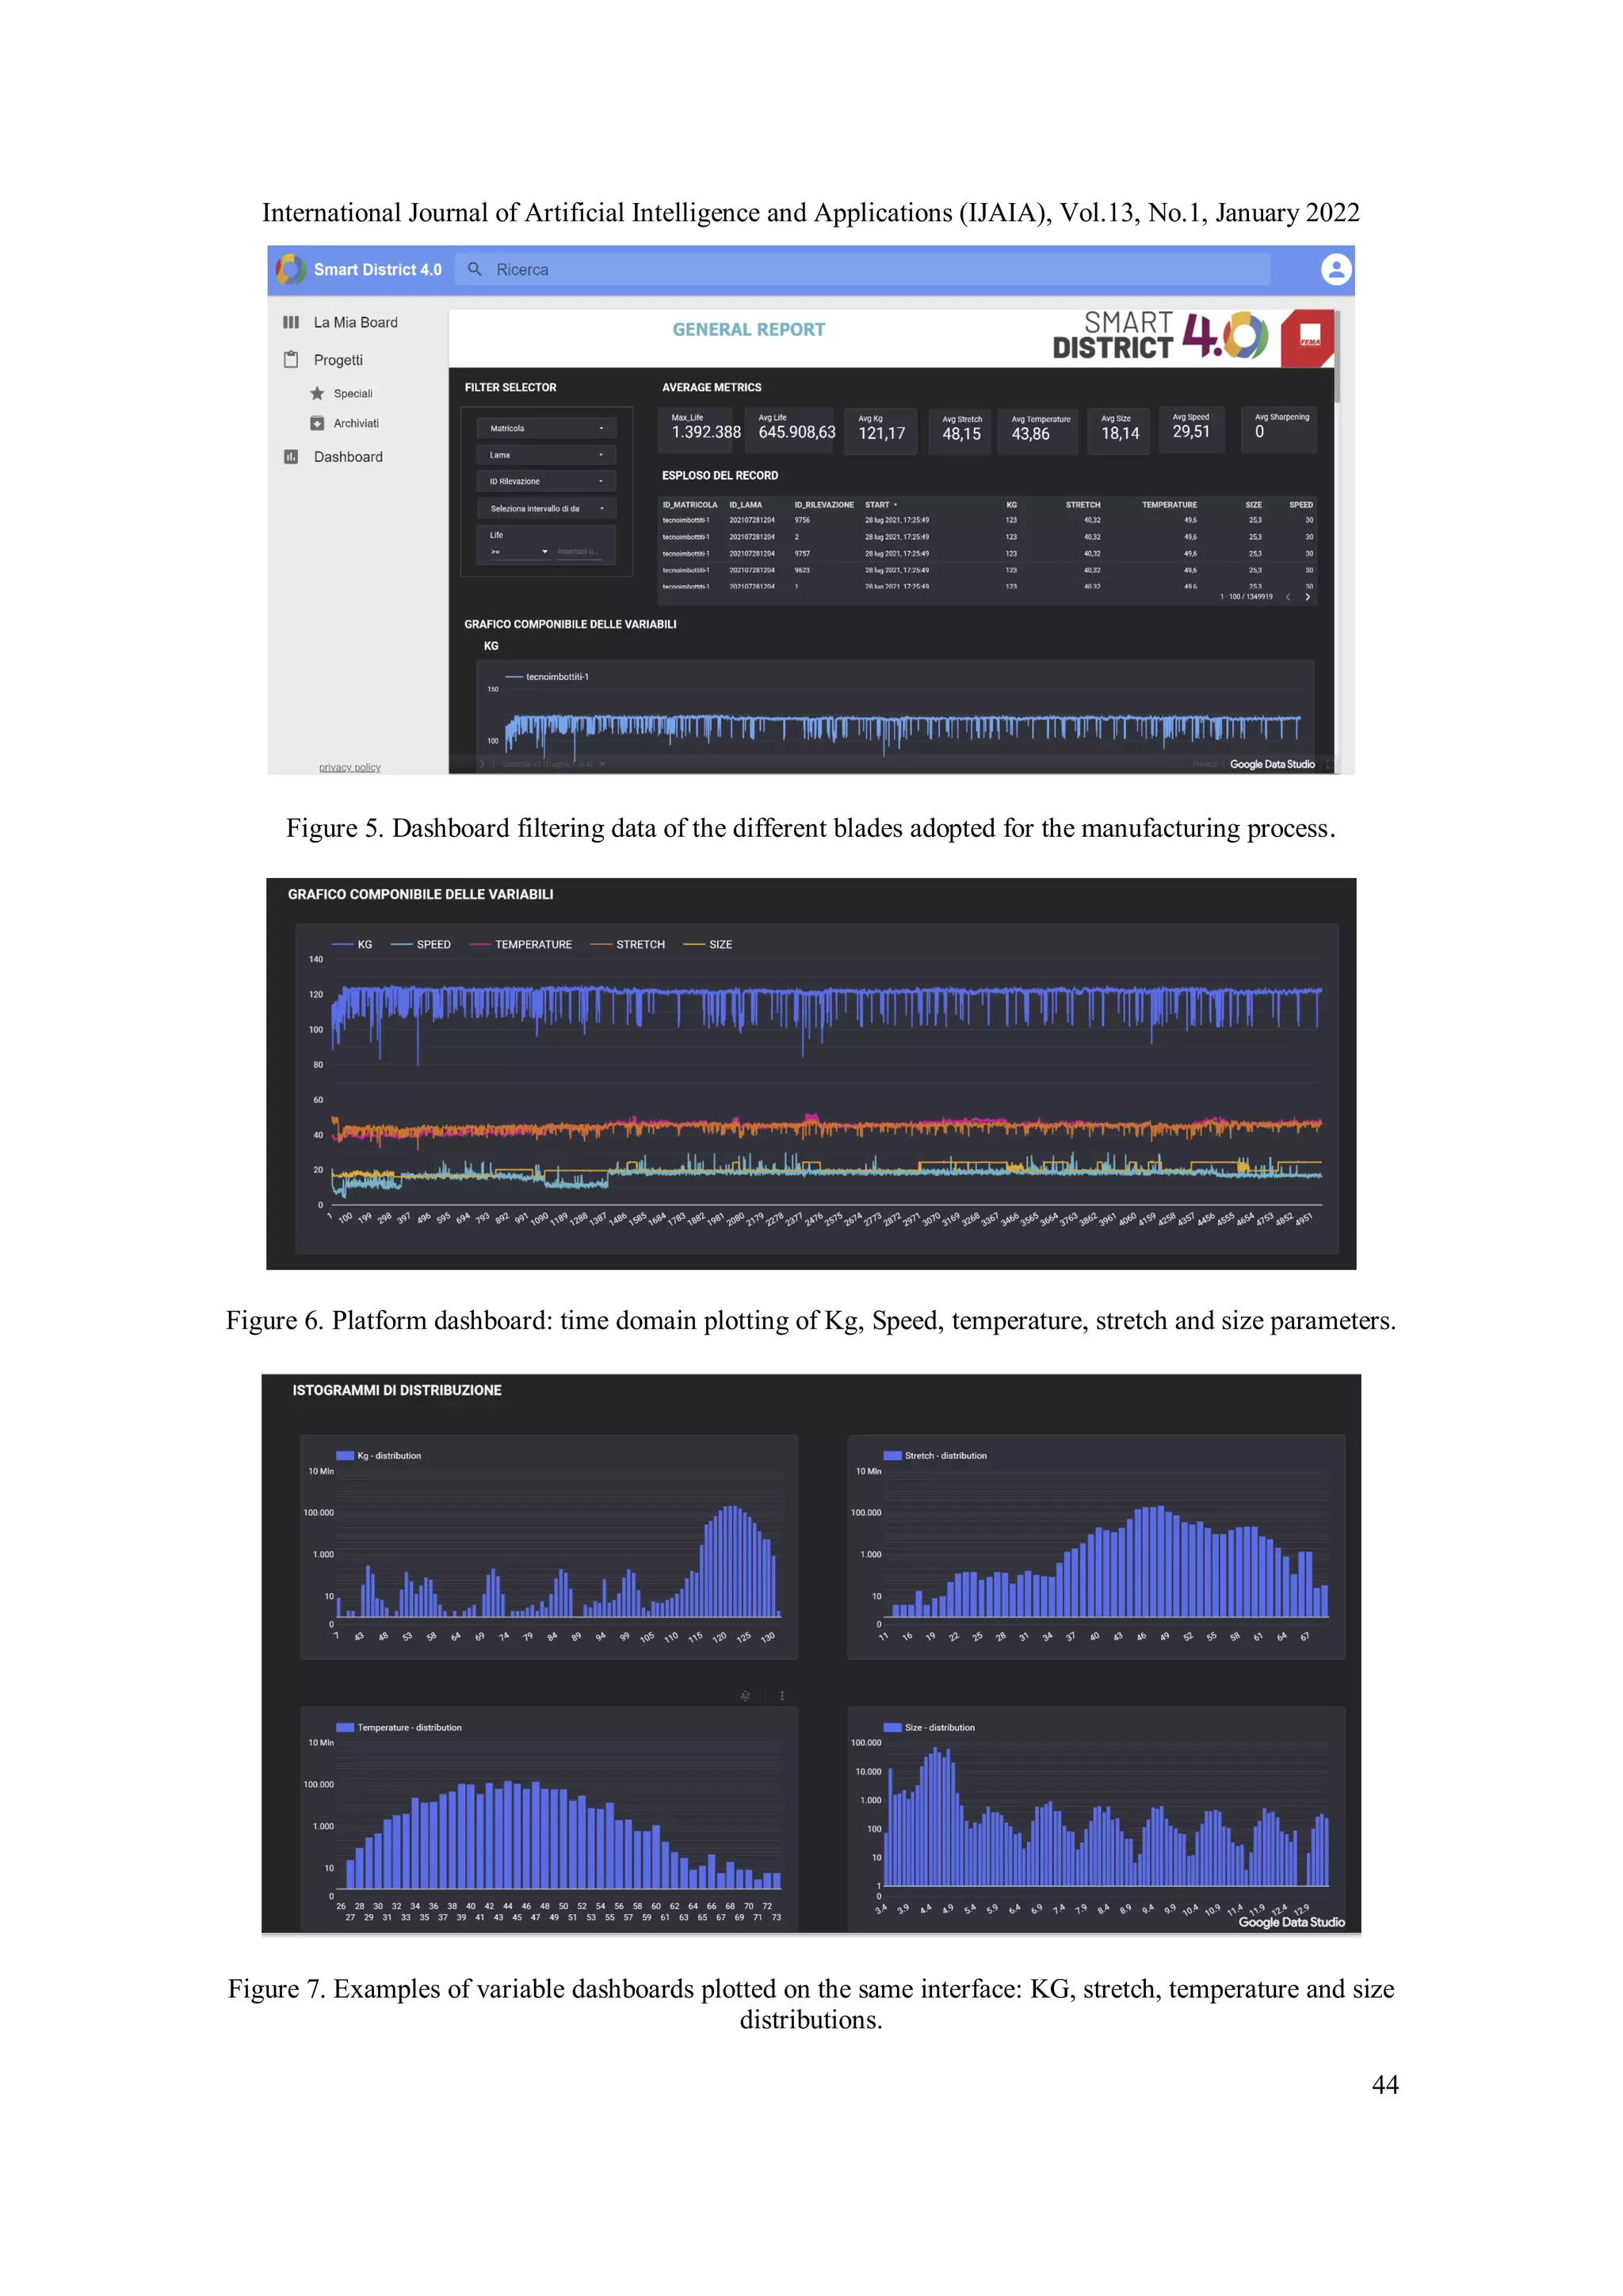The height and width of the screenshot is (2296, 1623).
Task: Open Dashboard in the sidebar
Action: click(x=348, y=457)
